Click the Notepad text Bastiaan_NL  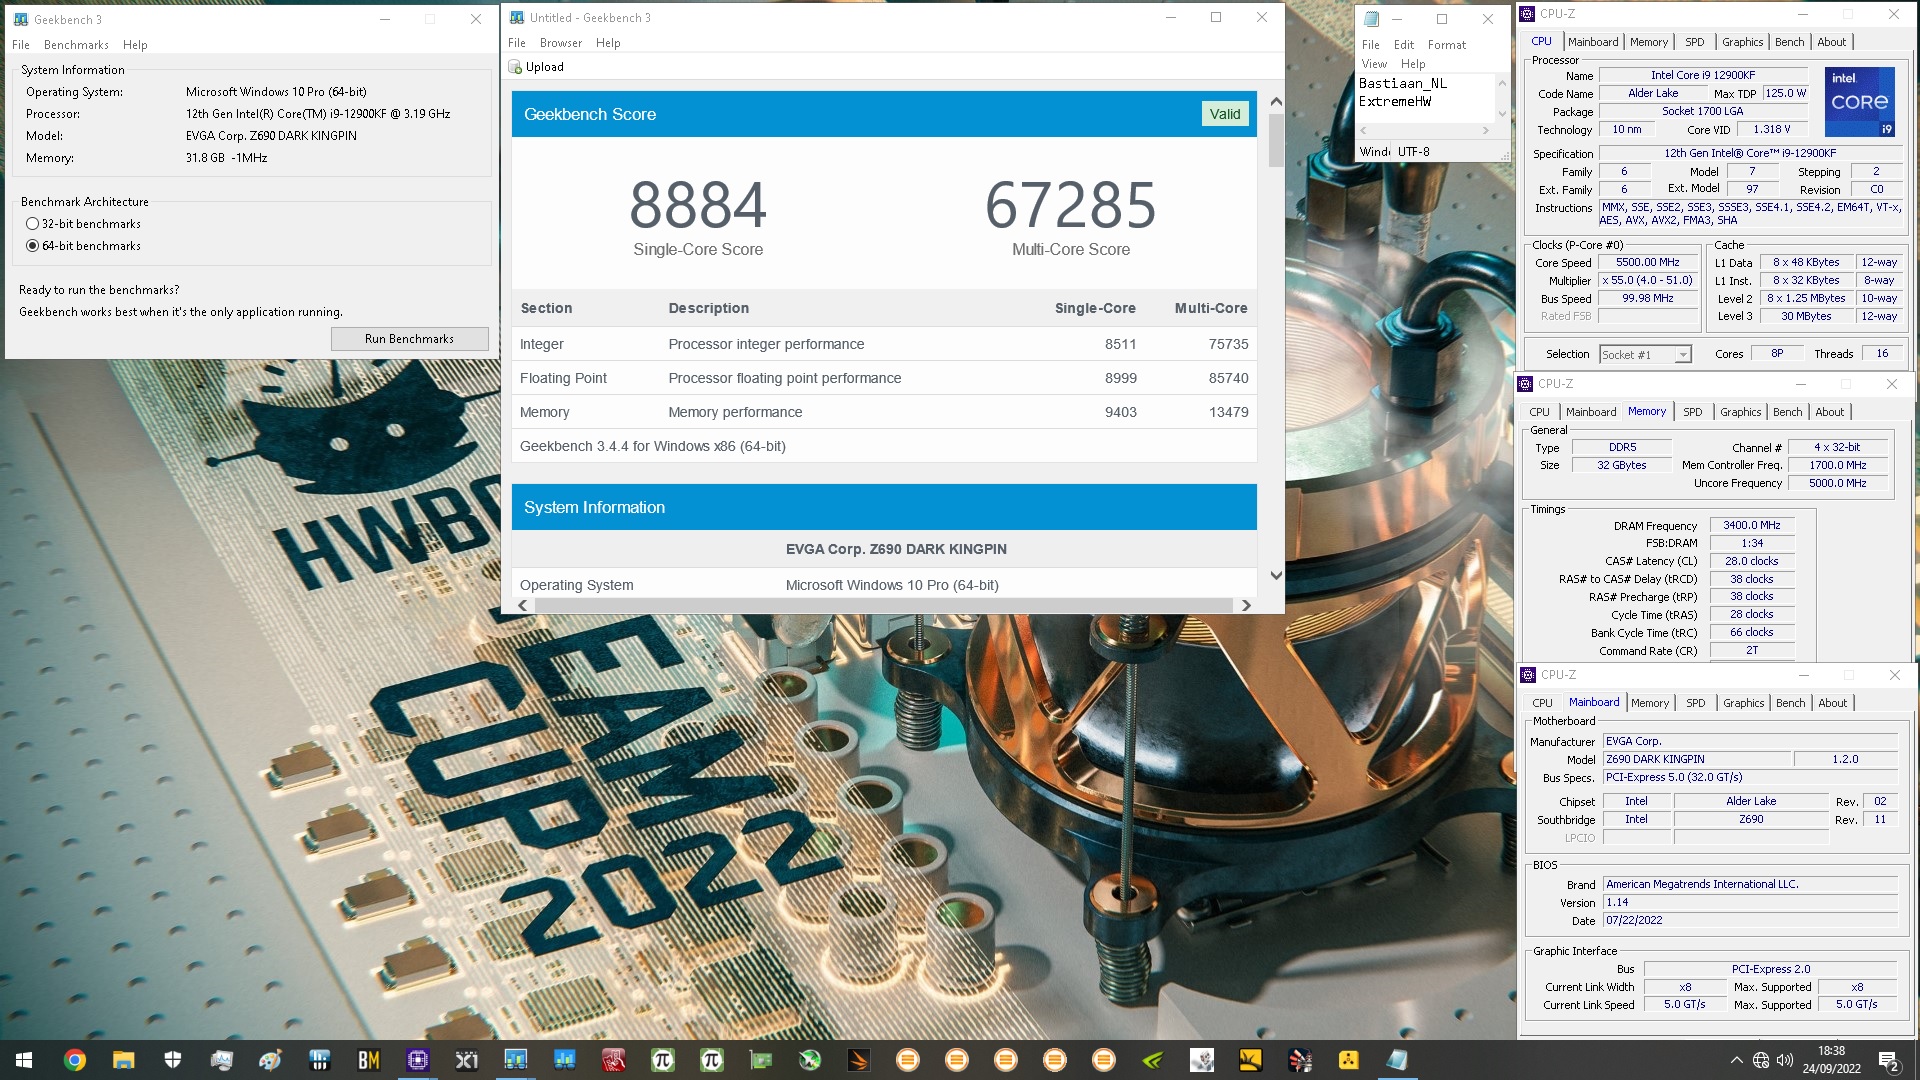[1402, 84]
